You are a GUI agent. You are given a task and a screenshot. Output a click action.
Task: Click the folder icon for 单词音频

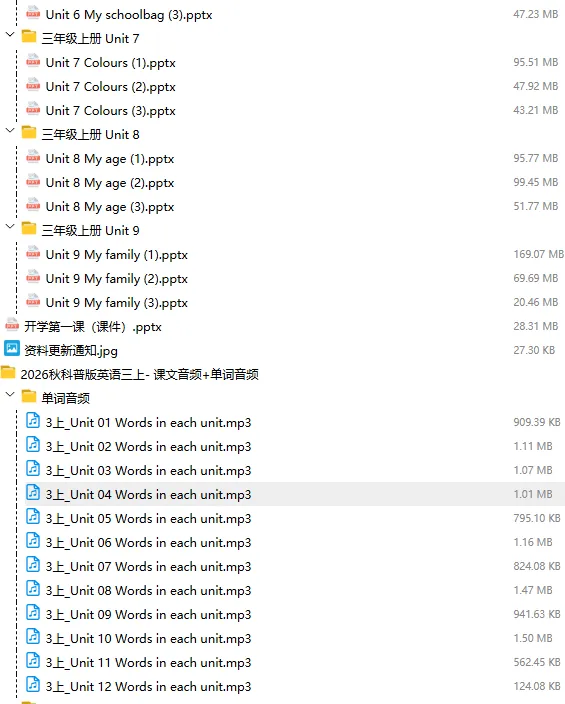29,396
